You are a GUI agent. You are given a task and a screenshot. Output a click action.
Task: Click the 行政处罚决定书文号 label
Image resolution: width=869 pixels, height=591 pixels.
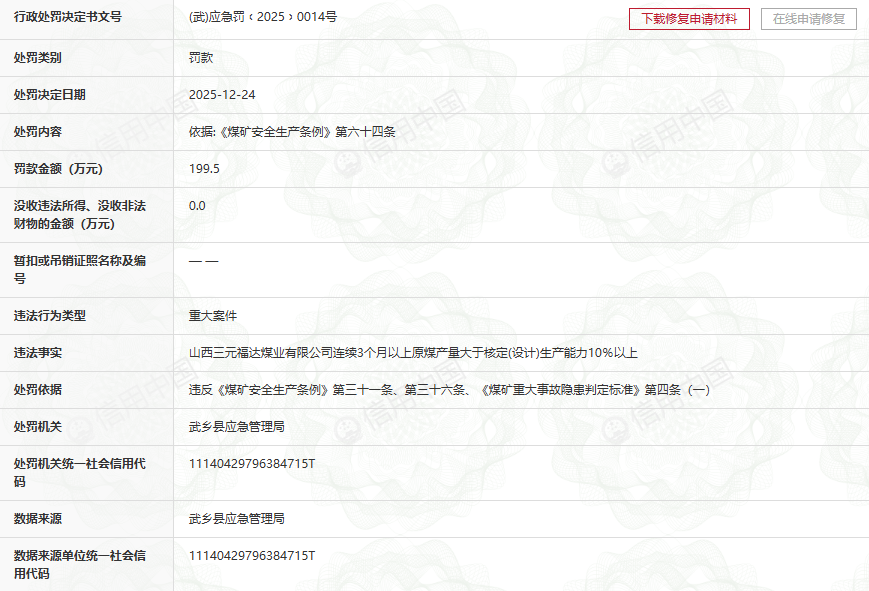tap(68, 17)
